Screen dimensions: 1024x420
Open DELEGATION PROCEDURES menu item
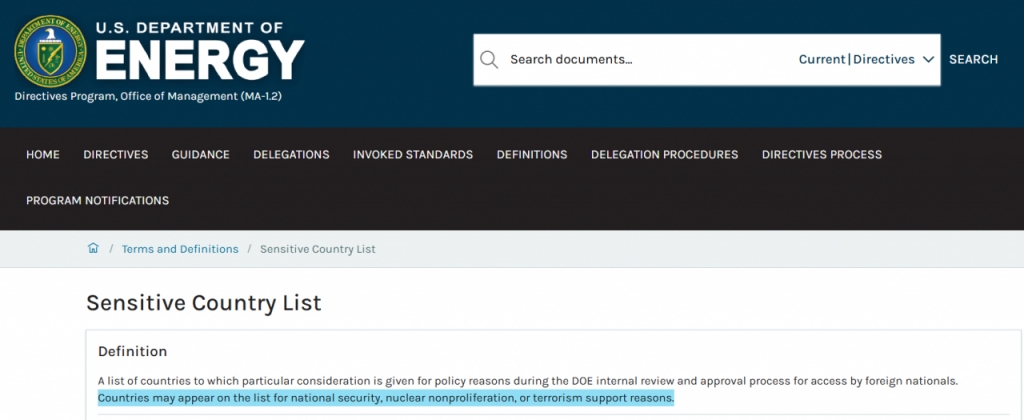pos(664,155)
